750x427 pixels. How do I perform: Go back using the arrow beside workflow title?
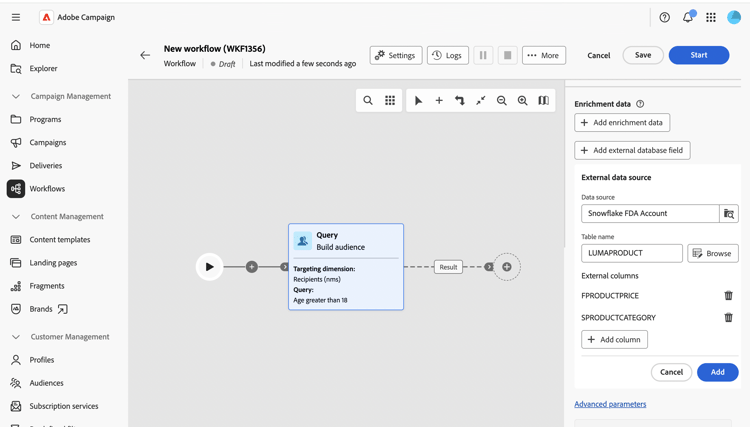pos(145,55)
